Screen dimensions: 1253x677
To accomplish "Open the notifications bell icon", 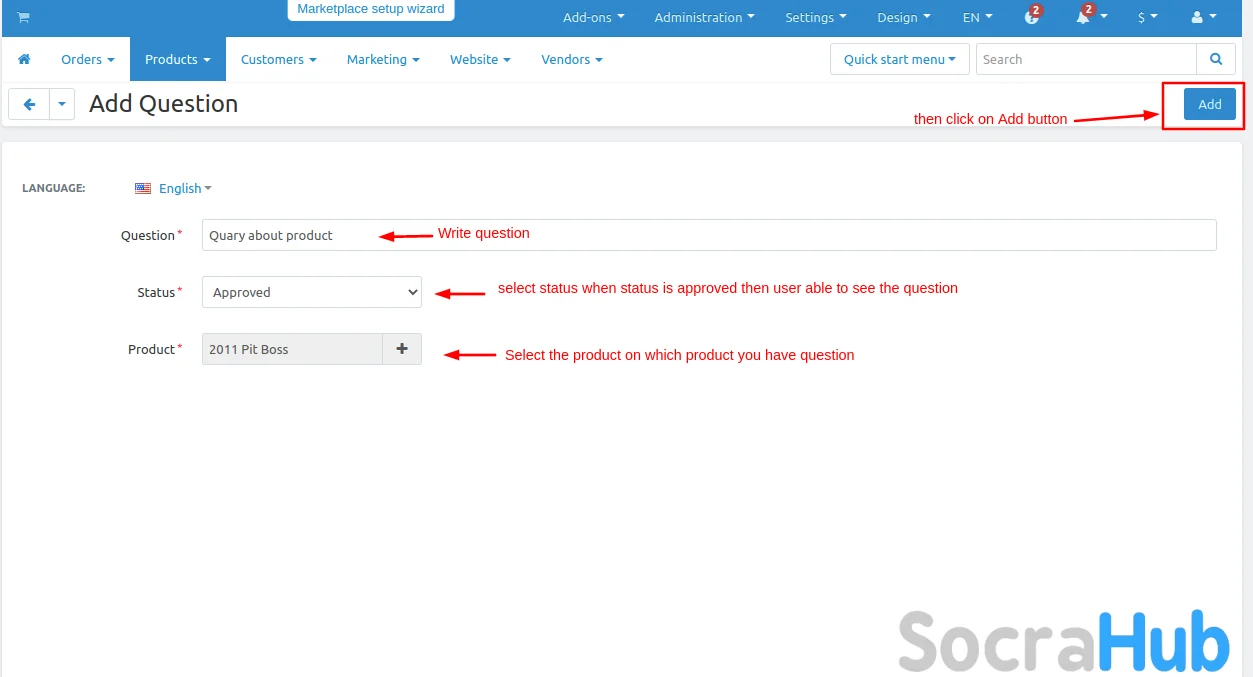I will (x=1084, y=17).
